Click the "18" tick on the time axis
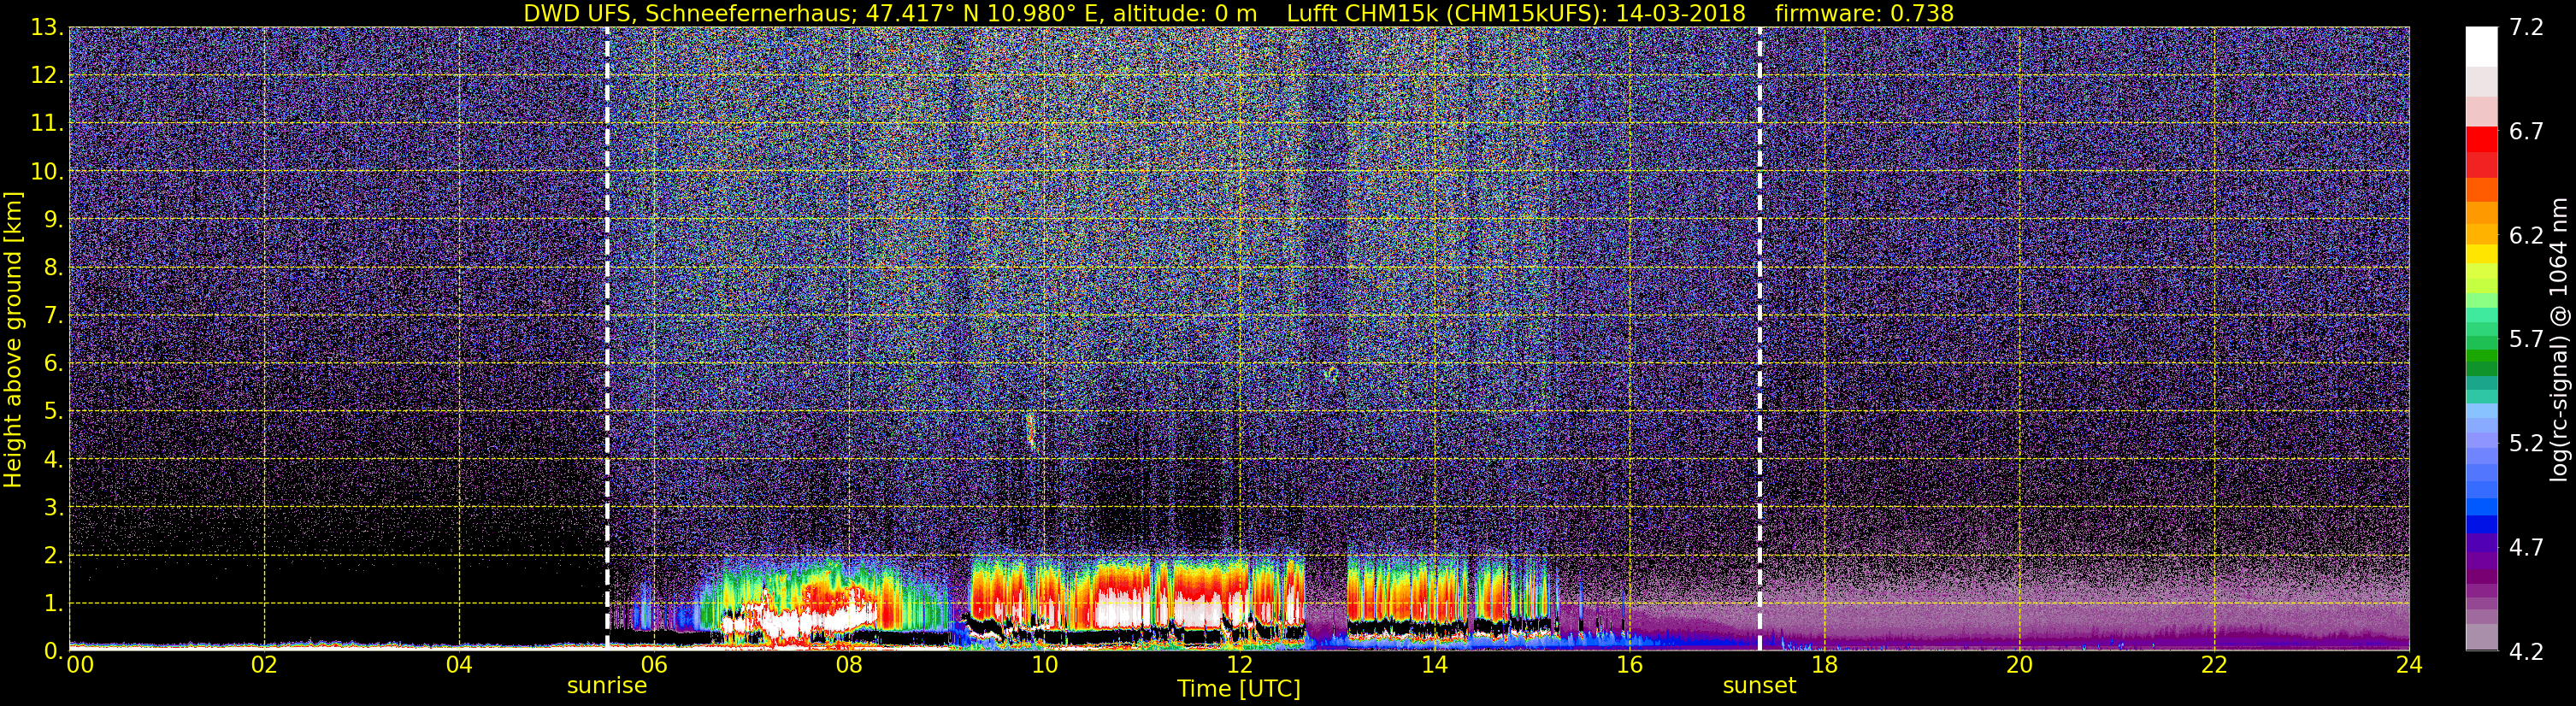 tap(1824, 665)
